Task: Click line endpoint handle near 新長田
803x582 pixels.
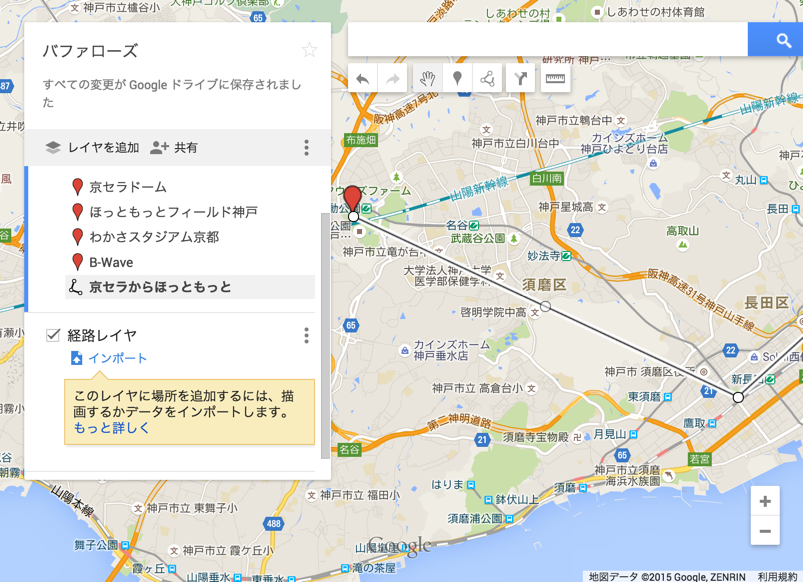Action: tap(738, 398)
